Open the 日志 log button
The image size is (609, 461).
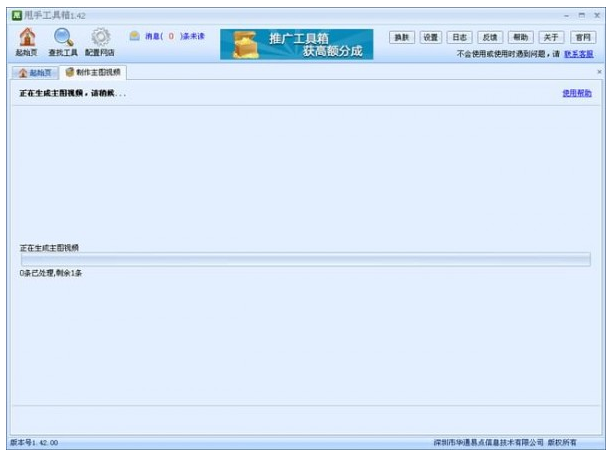[x=459, y=37]
